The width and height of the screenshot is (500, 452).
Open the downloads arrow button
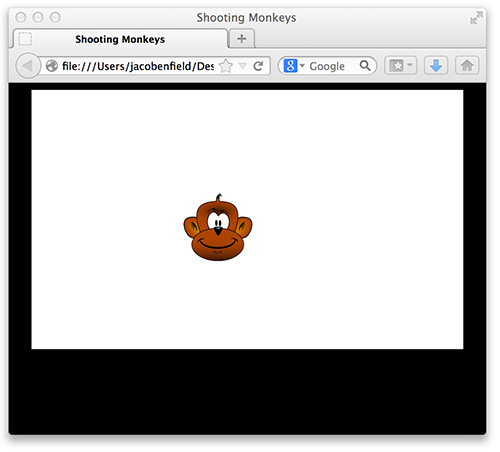coord(436,66)
